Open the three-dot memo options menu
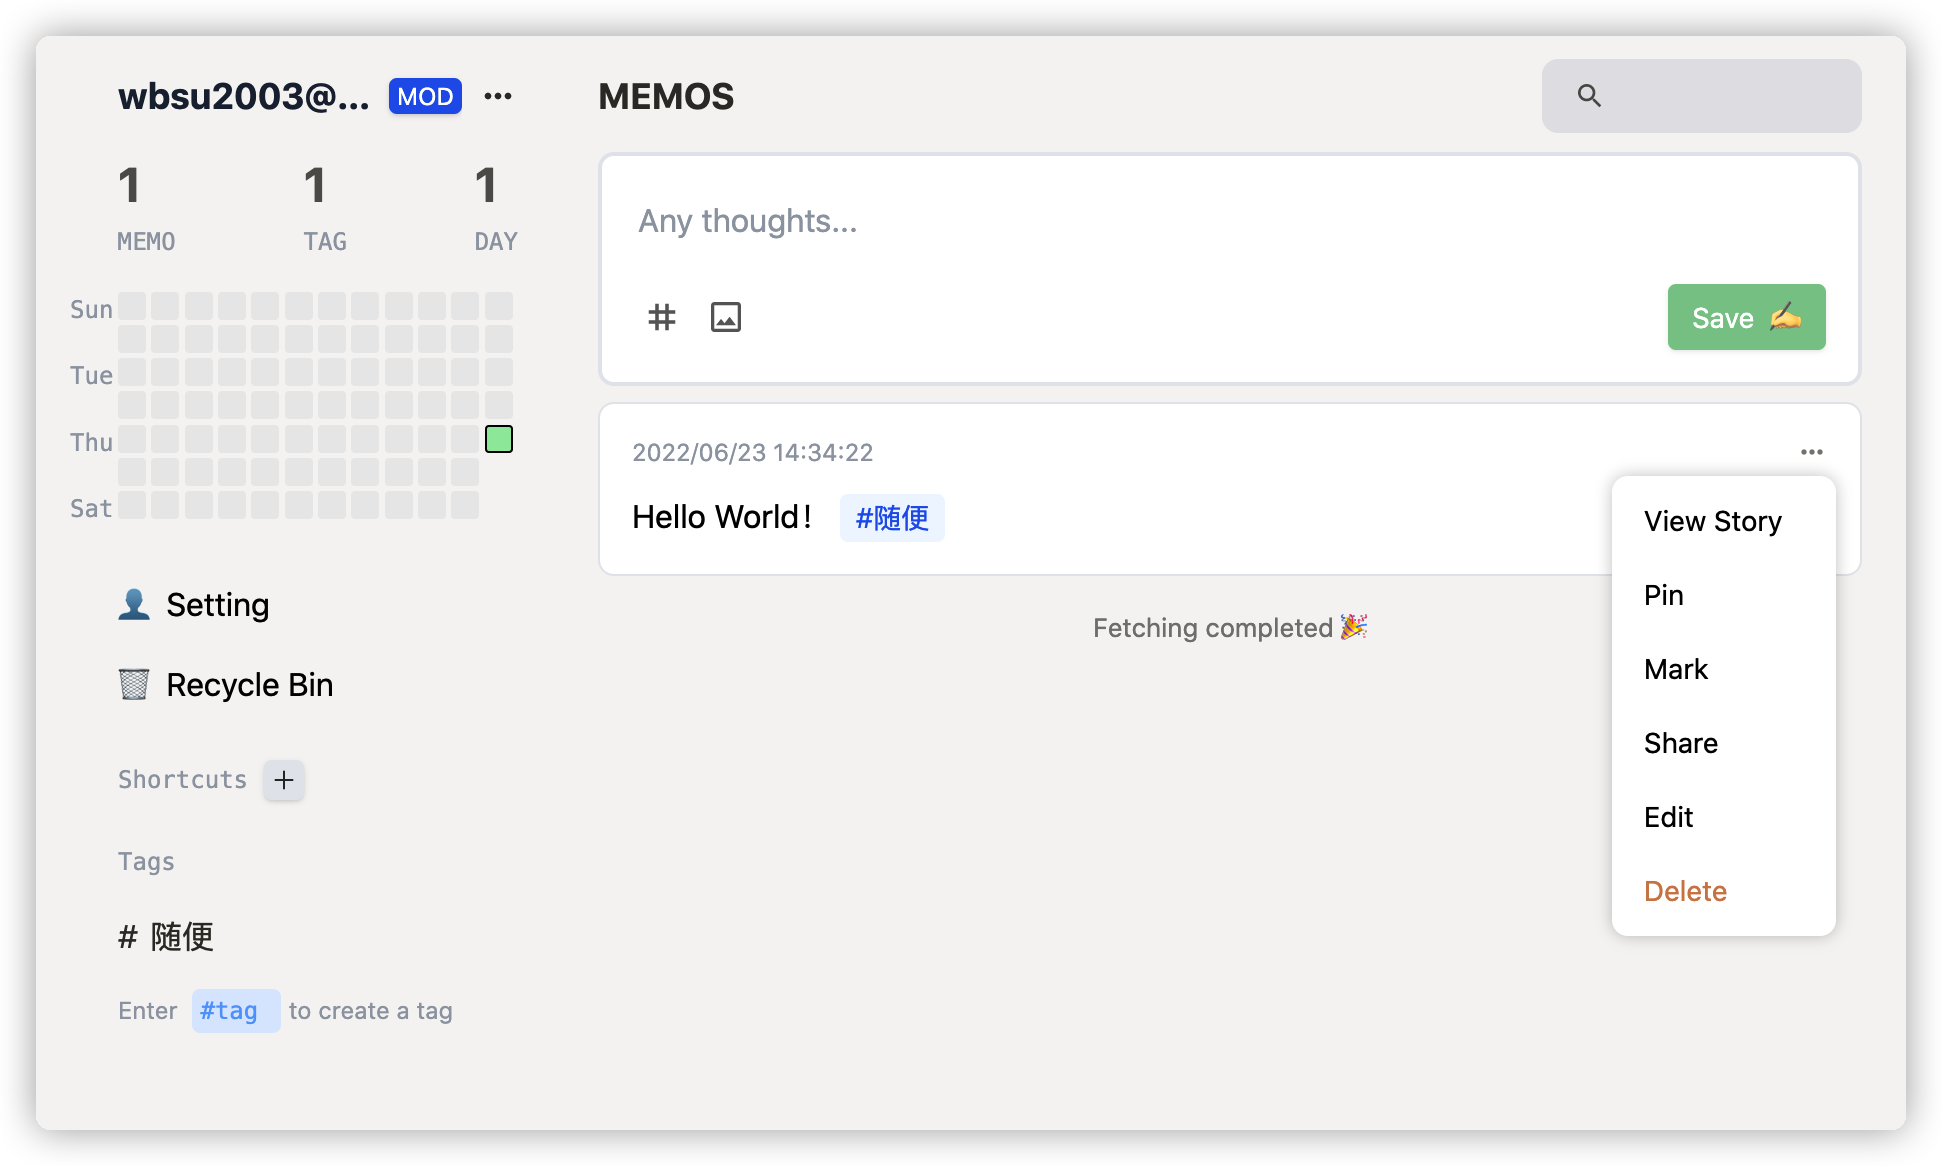The height and width of the screenshot is (1166, 1942). point(1812,451)
